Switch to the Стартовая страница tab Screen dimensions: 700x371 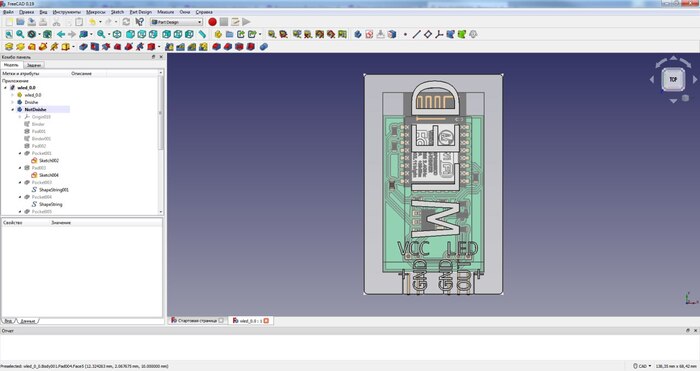tap(198, 321)
